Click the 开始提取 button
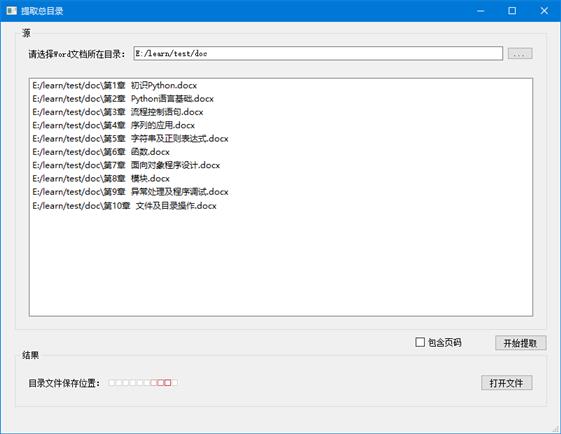The height and width of the screenshot is (434, 561). coord(521,343)
